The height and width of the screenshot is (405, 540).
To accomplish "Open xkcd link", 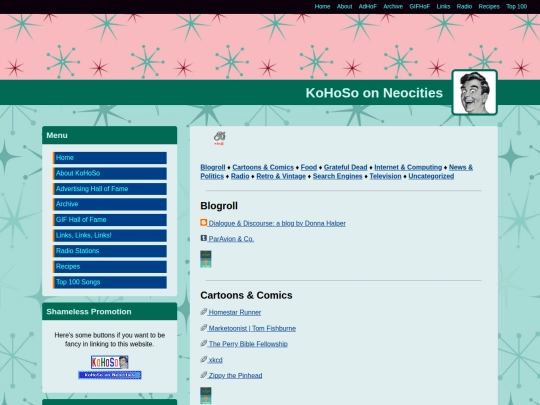I will [215, 360].
